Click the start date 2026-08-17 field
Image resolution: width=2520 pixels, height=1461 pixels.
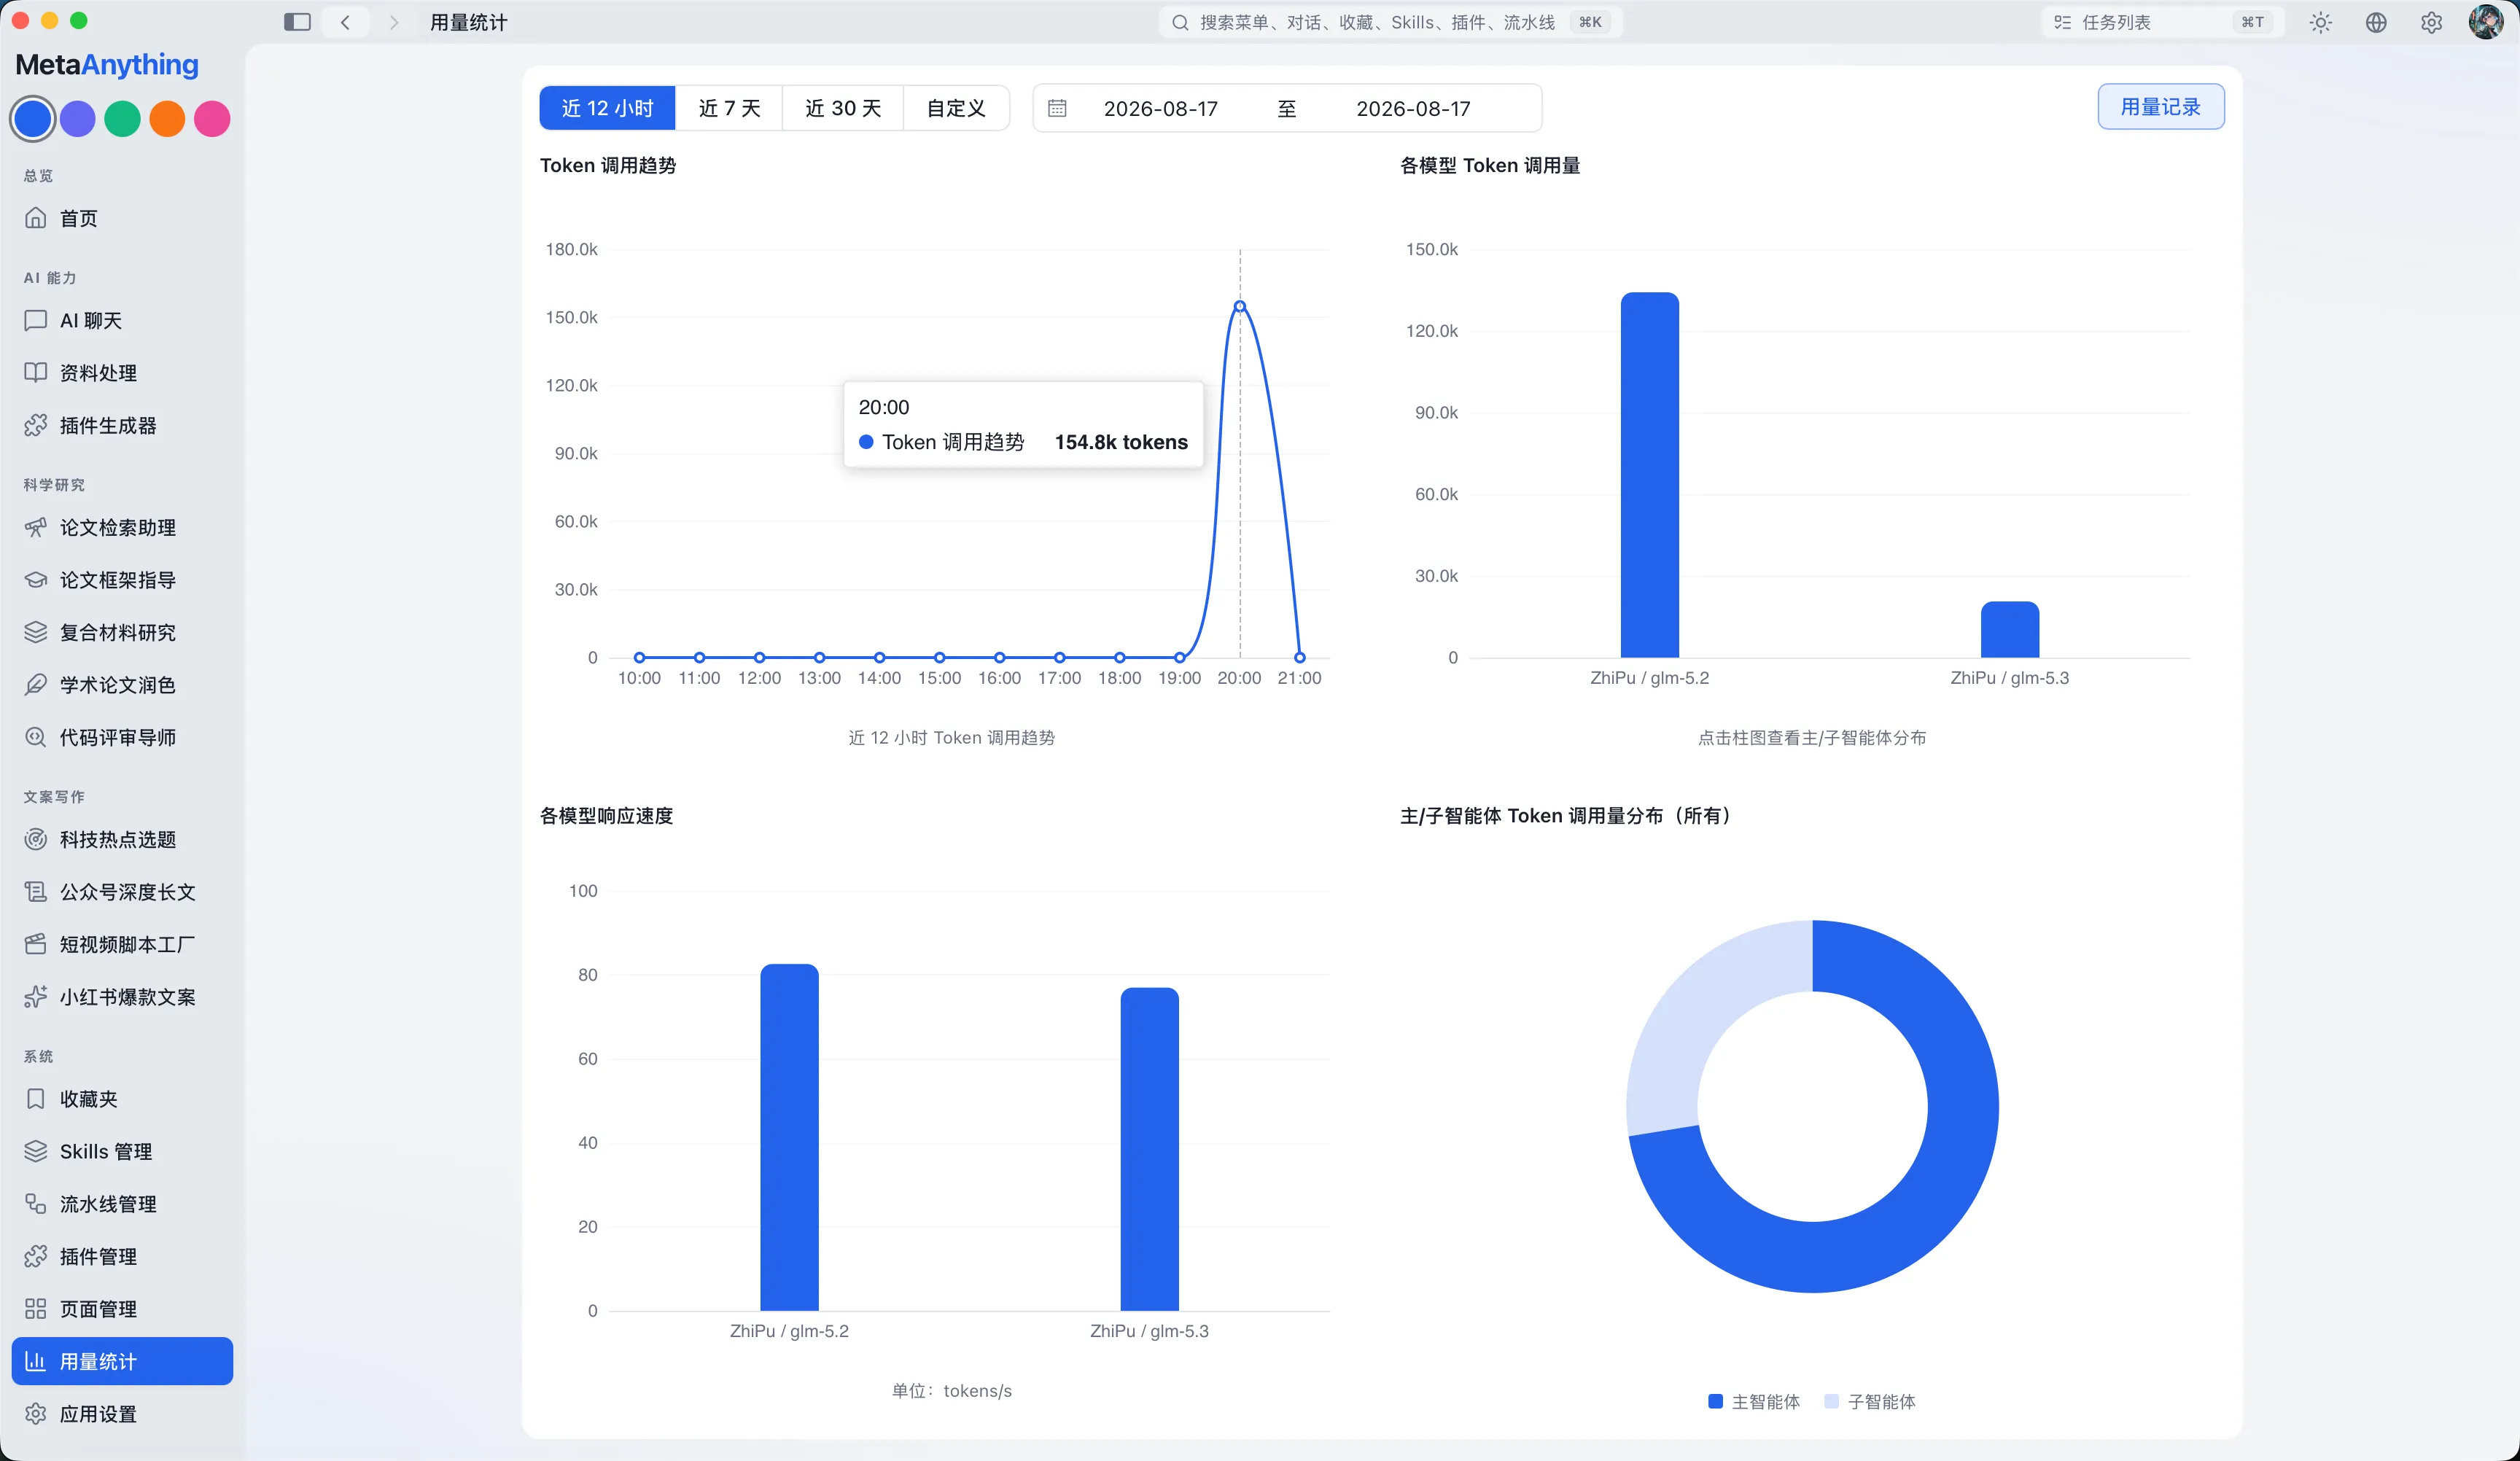tap(1160, 108)
